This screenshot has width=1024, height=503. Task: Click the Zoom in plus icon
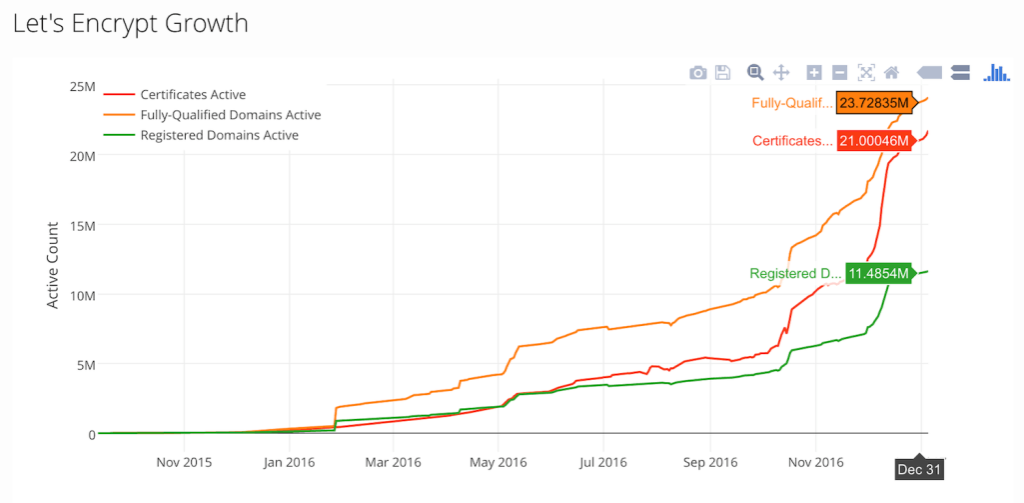pyautogui.click(x=814, y=72)
